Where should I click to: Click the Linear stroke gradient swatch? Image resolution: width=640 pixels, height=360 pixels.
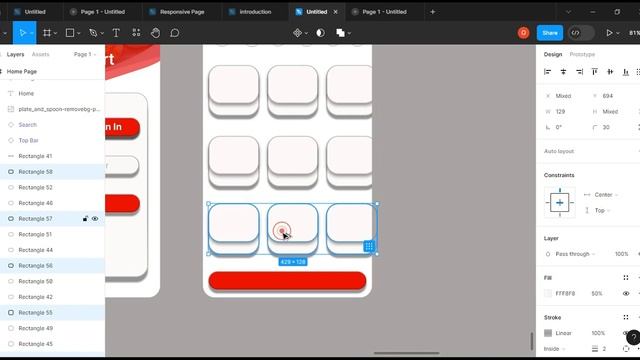pos(548,333)
